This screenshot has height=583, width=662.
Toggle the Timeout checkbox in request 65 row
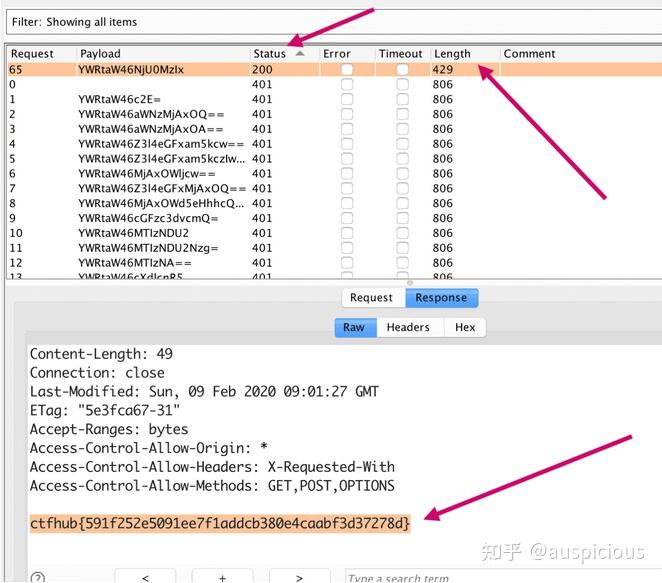point(402,69)
